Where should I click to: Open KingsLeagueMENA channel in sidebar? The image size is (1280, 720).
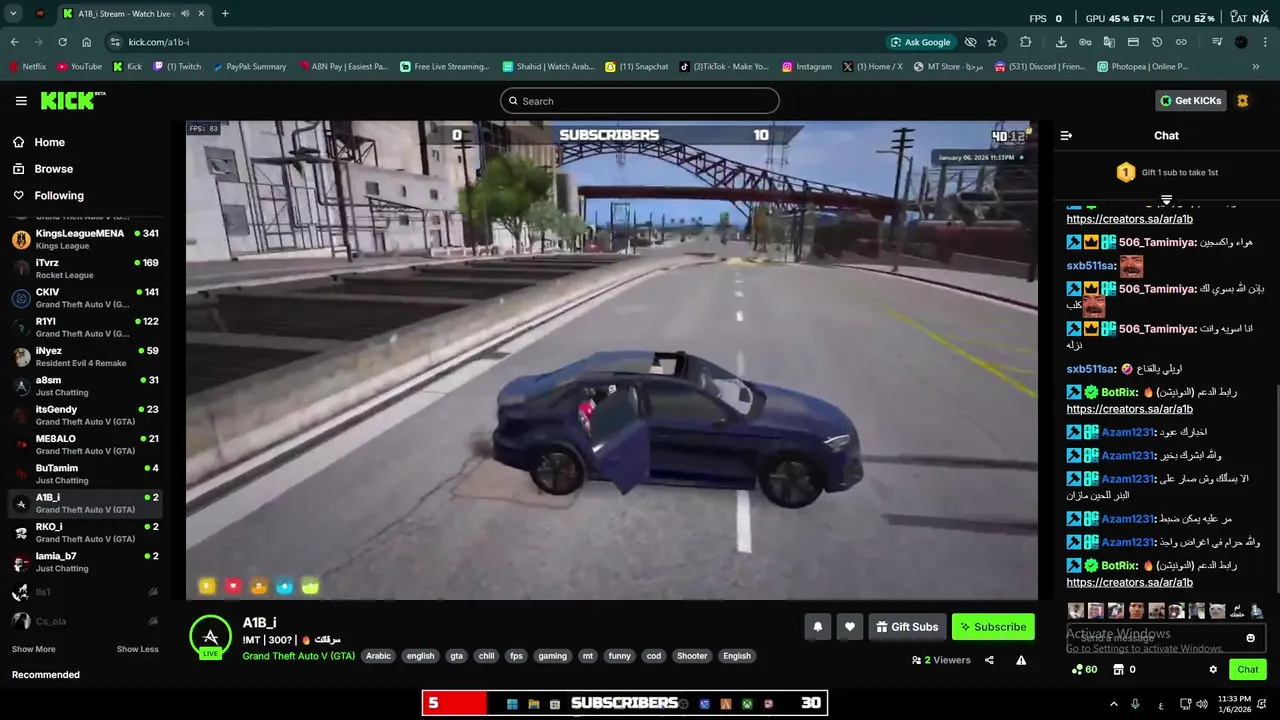pyautogui.click(x=84, y=240)
